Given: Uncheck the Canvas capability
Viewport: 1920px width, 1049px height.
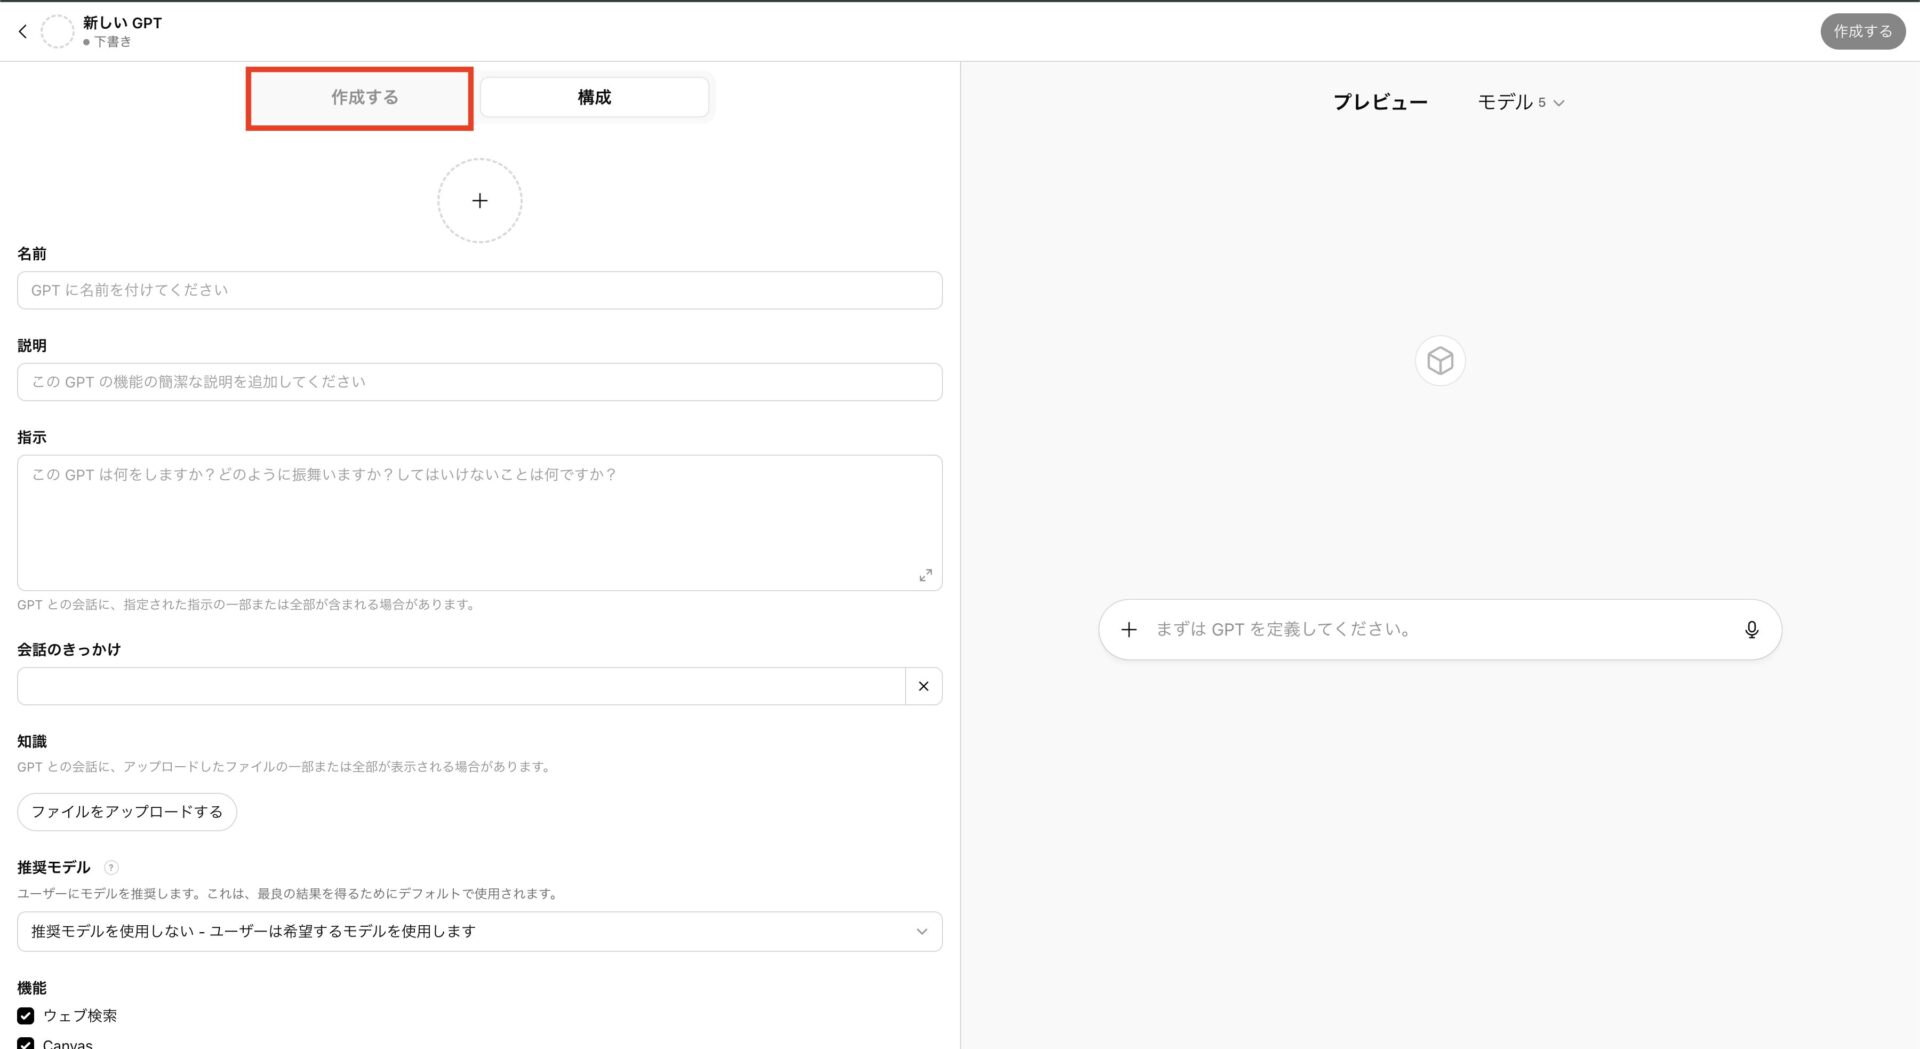Looking at the screenshot, I should (x=25, y=1043).
